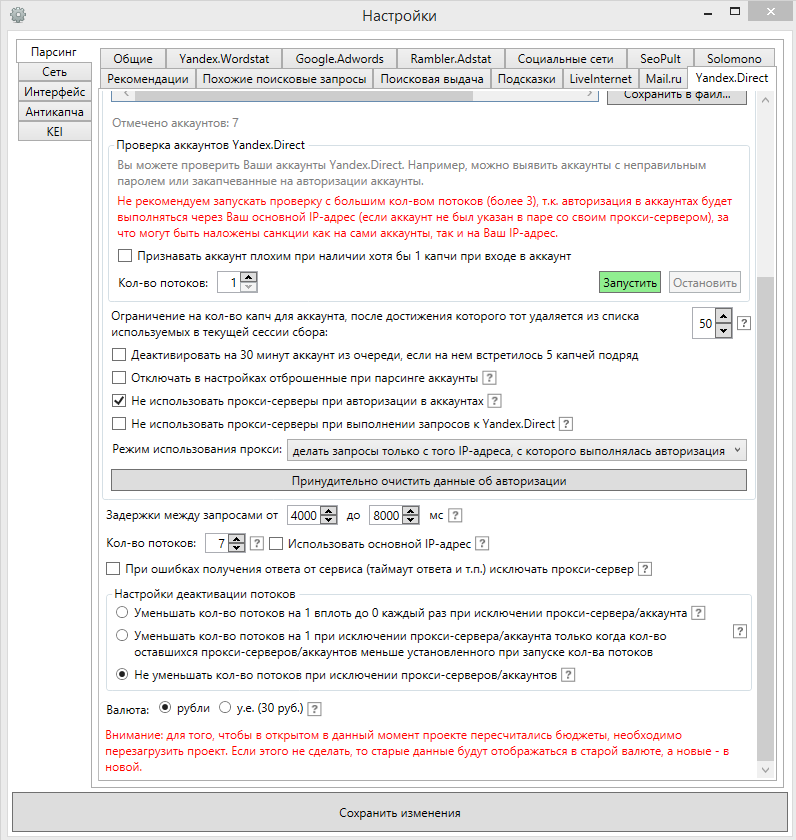Click green Запустить button
The width and height of the screenshot is (796, 840).
pyautogui.click(x=630, y=282)
